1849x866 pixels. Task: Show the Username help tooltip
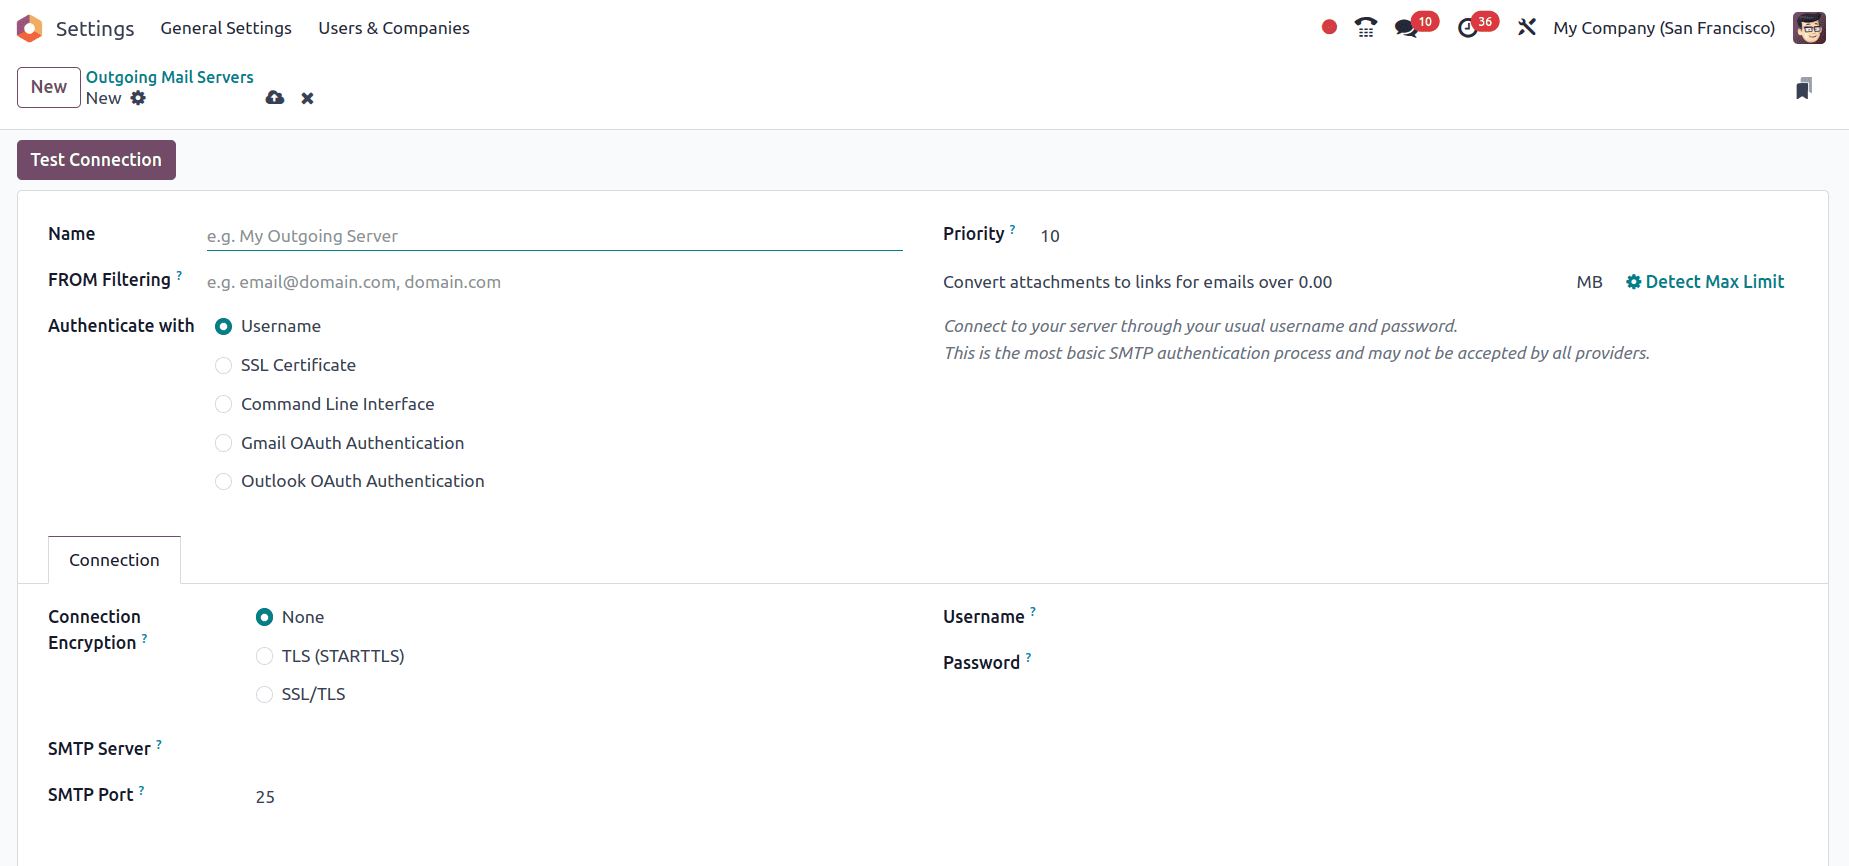[1033, 612]
